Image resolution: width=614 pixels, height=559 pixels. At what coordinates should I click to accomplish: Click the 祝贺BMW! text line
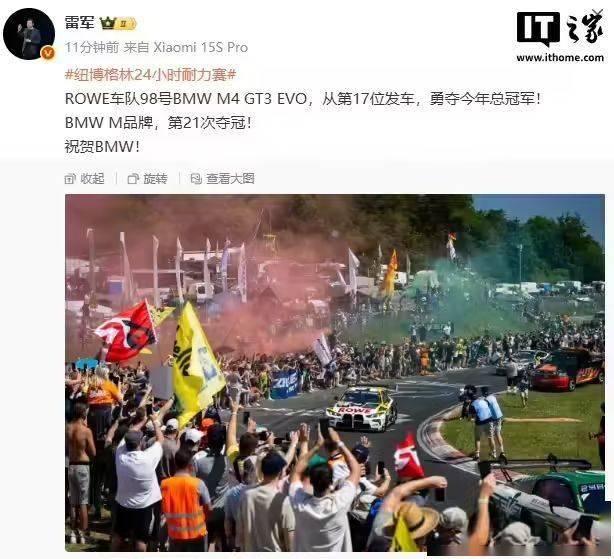pyautogui.click(x=102, y=147)
